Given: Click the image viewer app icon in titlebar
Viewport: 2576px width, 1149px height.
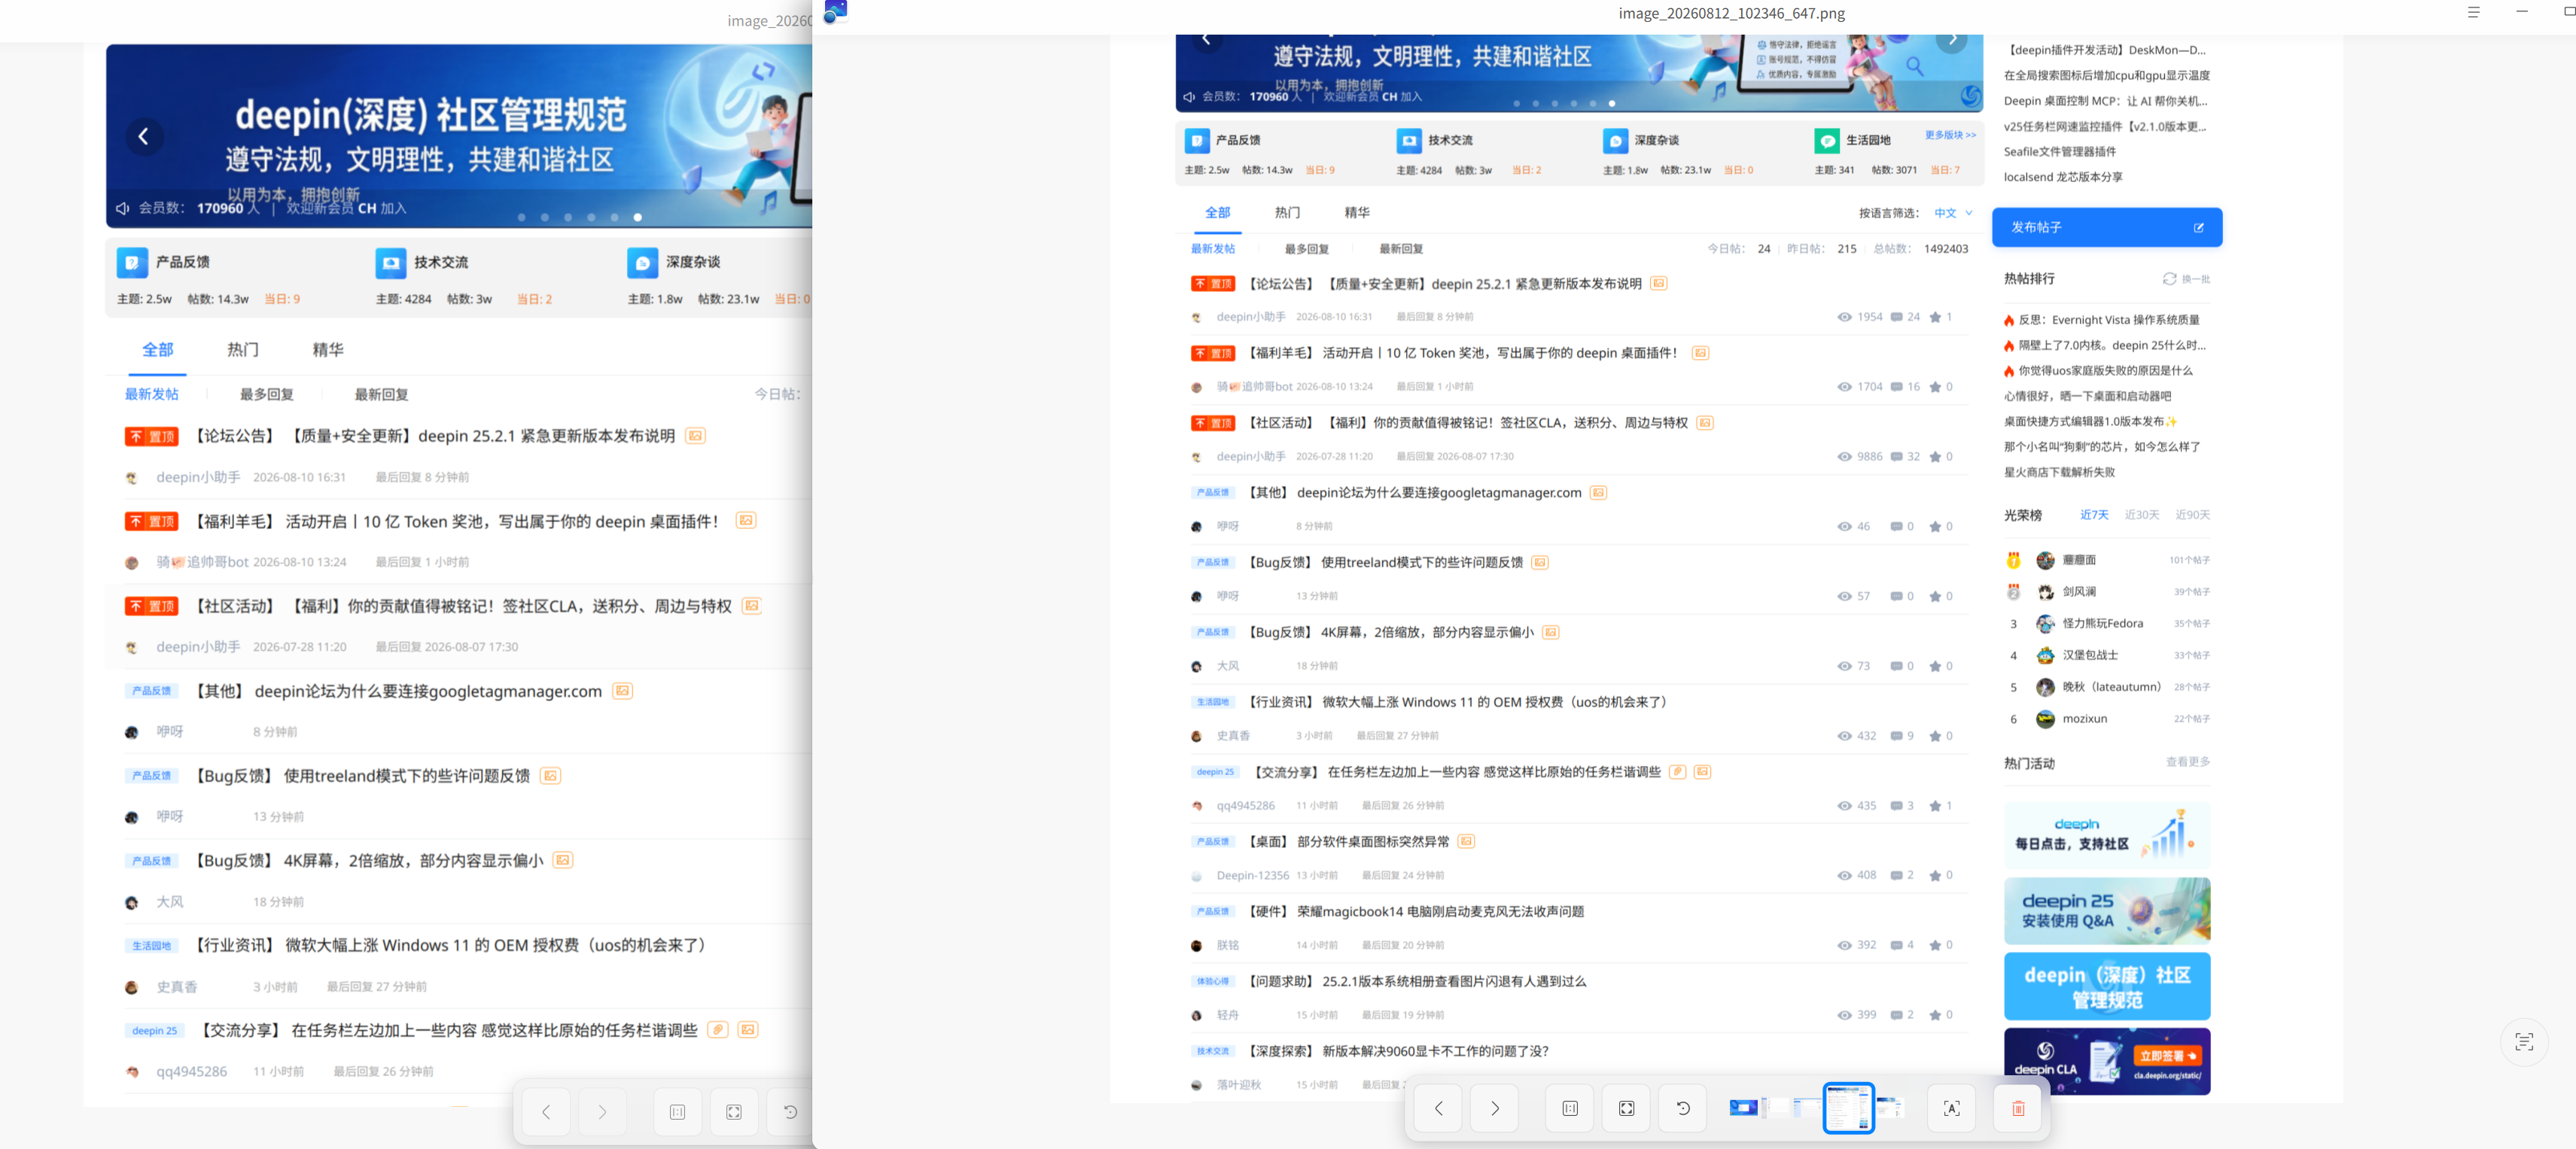Looking at the screenshot, I should (x=835, y=12).
